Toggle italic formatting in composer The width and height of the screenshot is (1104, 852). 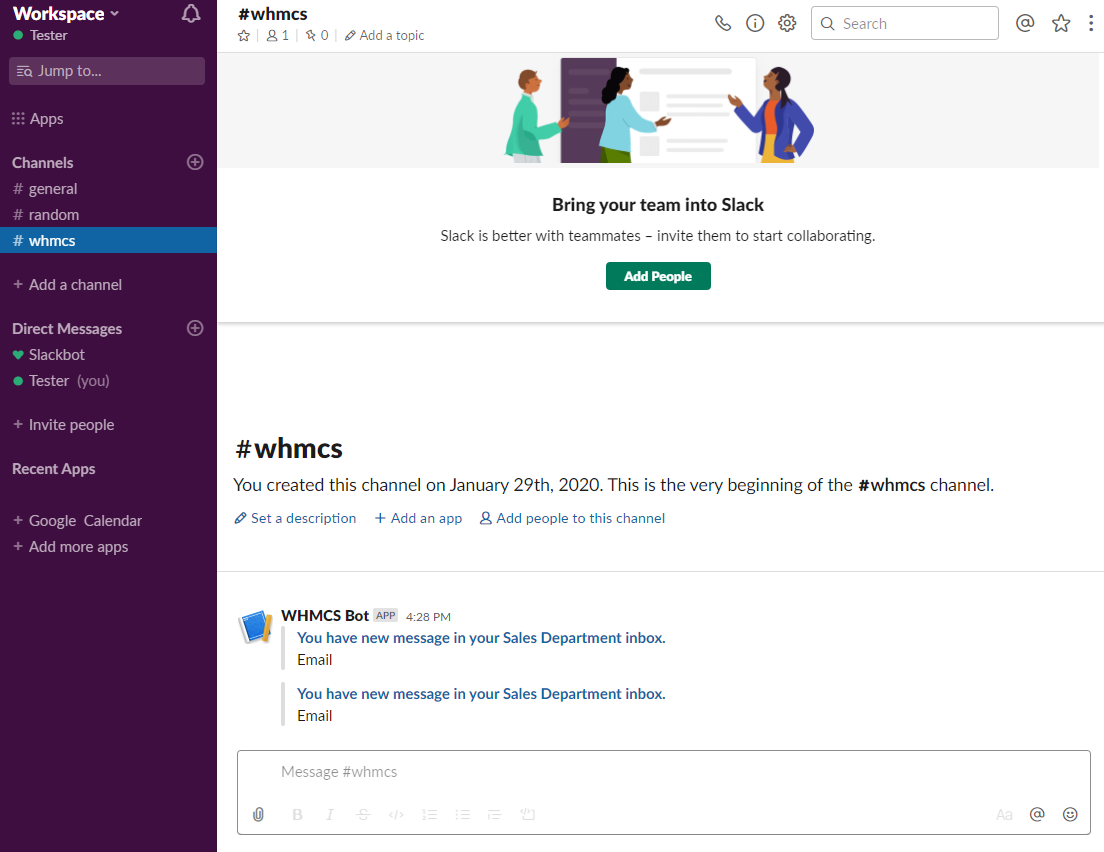tap(330, 814)
